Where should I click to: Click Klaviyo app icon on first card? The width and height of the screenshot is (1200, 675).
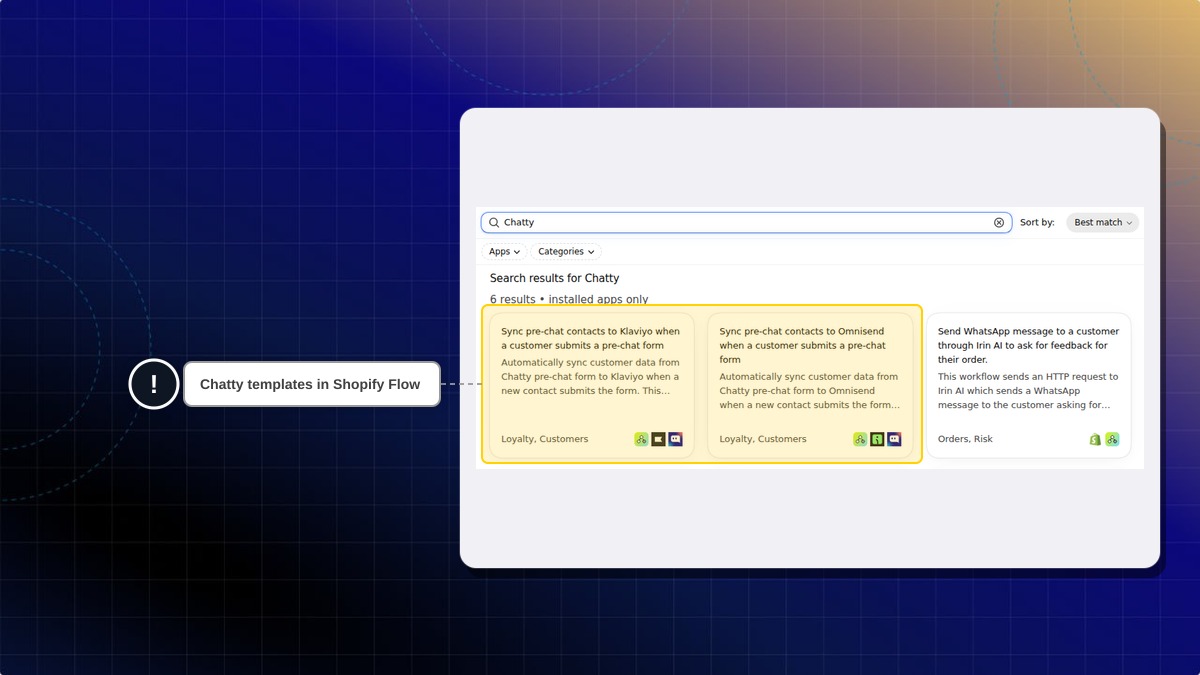658,439
